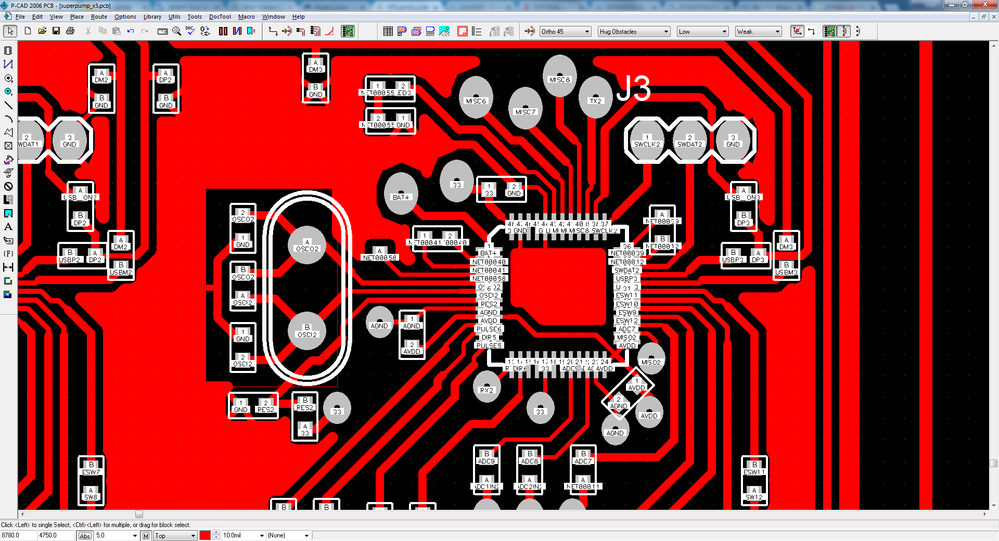Click the red curved miter route icon
Screen dimensions: 999x541
click(329, 31)
